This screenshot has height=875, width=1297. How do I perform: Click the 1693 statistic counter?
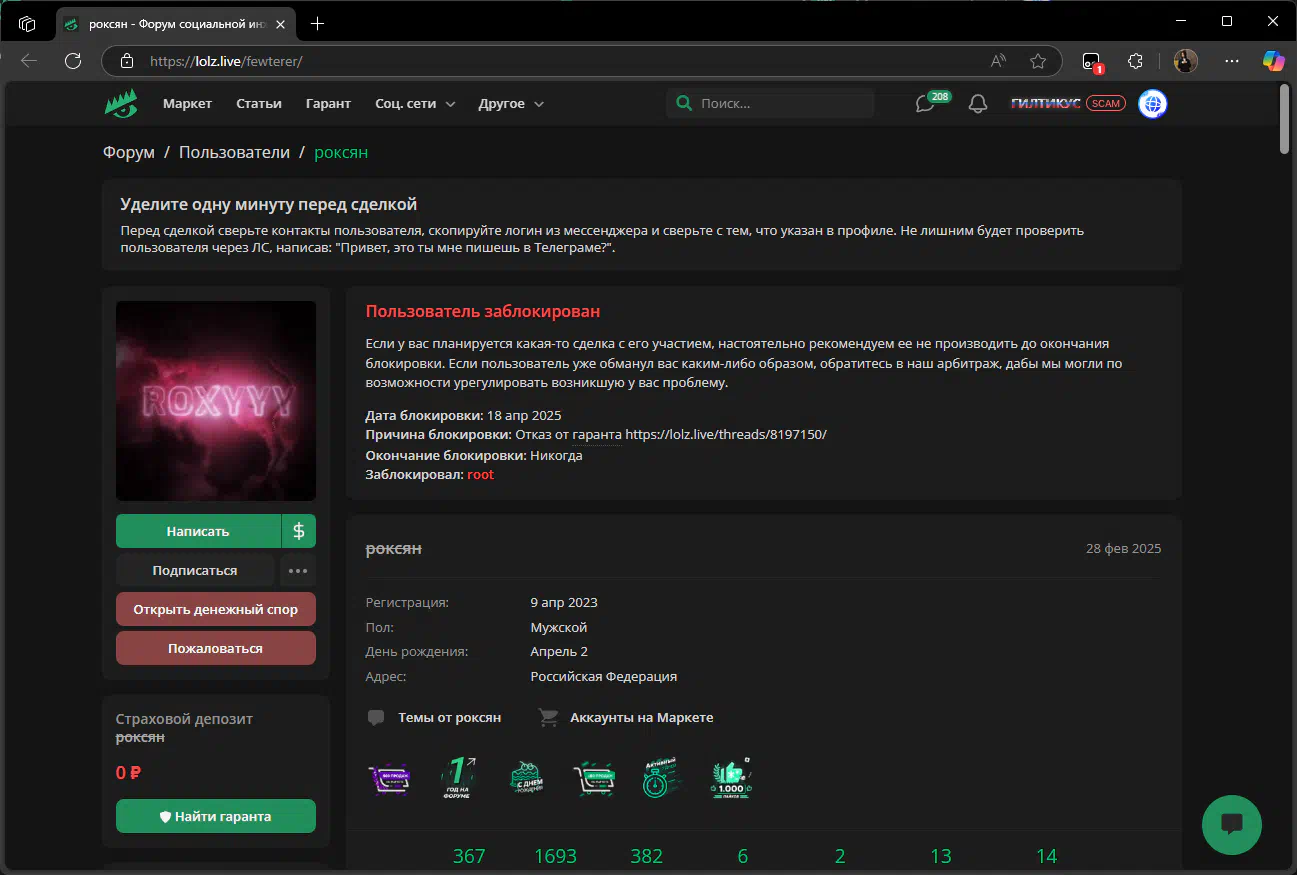pyautogui.click(x=556, y=856)
